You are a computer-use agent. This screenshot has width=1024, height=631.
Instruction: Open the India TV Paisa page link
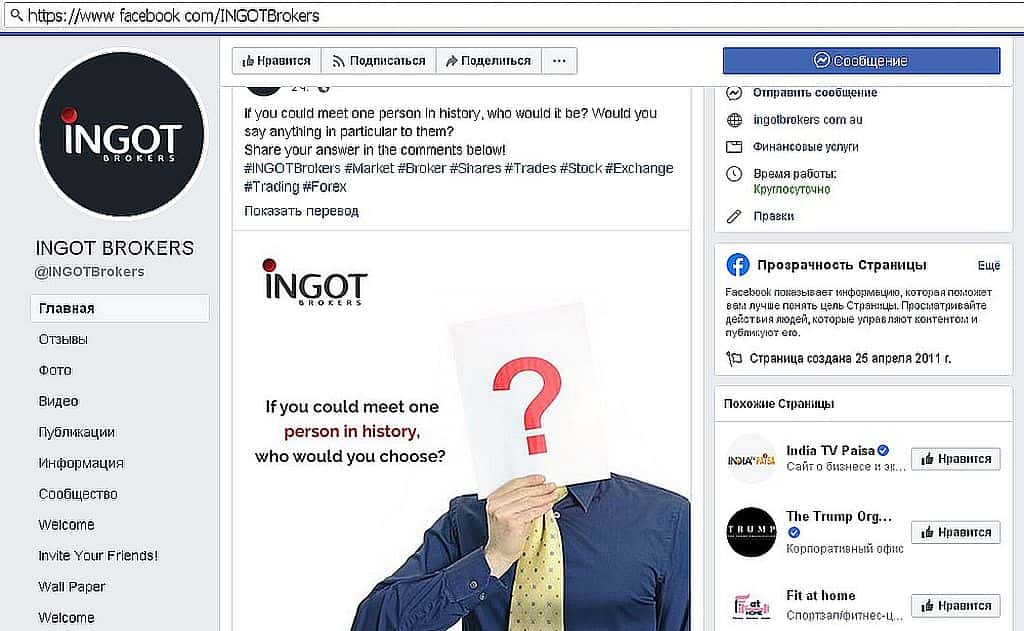point(830,451)
